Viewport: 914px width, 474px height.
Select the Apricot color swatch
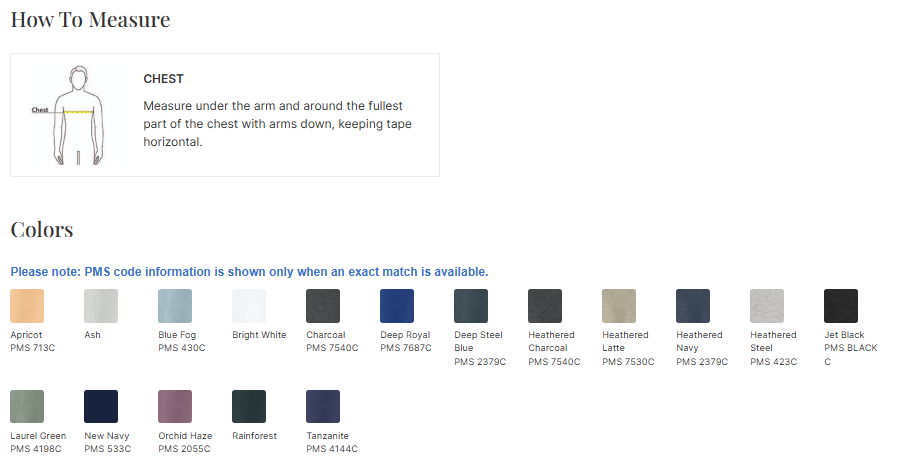(x=27, y=306)
